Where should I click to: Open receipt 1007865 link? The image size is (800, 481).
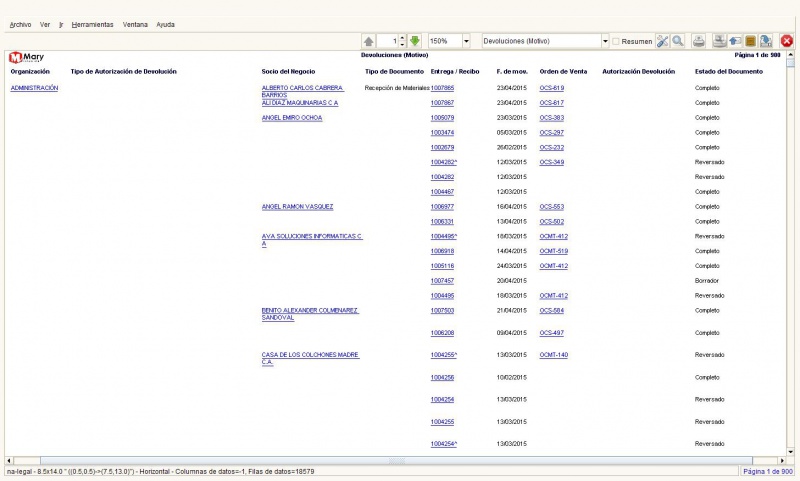442,88
